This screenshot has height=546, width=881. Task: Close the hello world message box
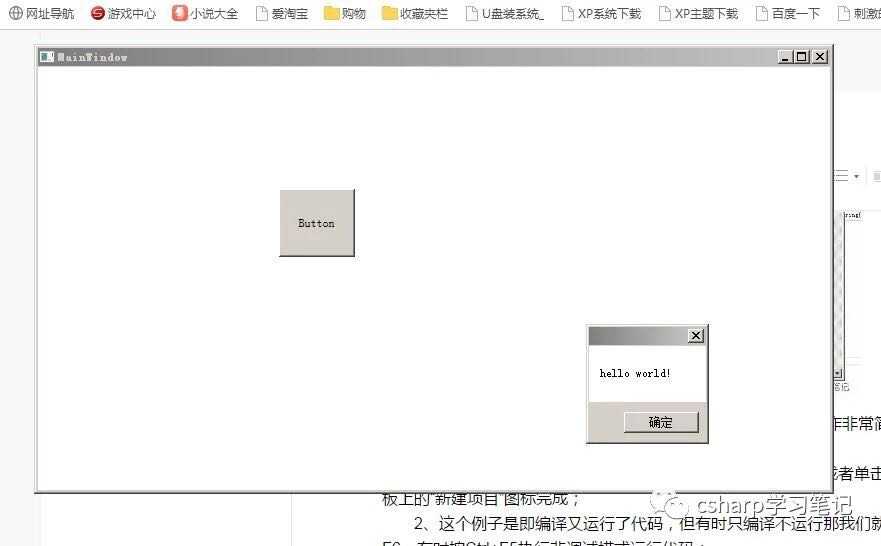(696, 335)
